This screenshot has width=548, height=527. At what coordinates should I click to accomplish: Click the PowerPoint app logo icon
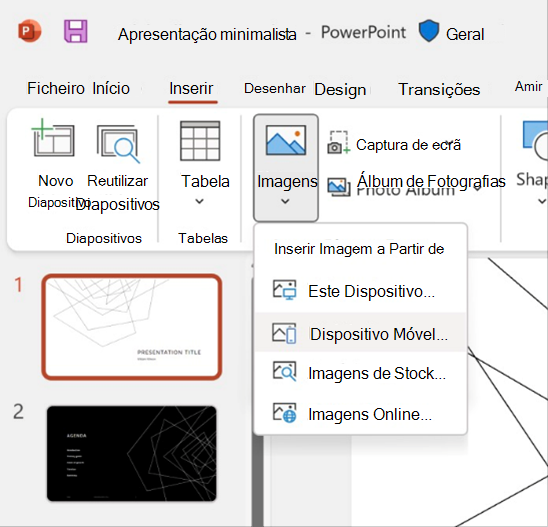30,31
